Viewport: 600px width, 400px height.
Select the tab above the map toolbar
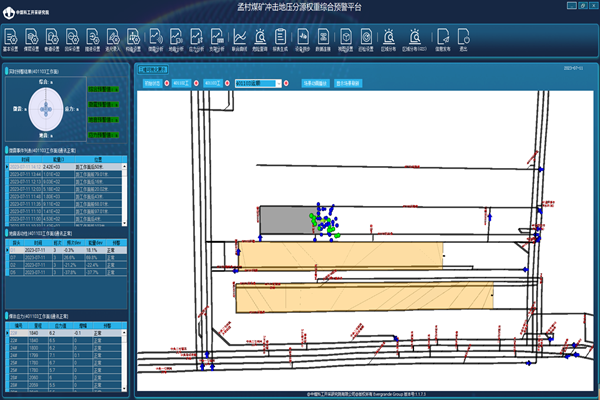(154, 70)
